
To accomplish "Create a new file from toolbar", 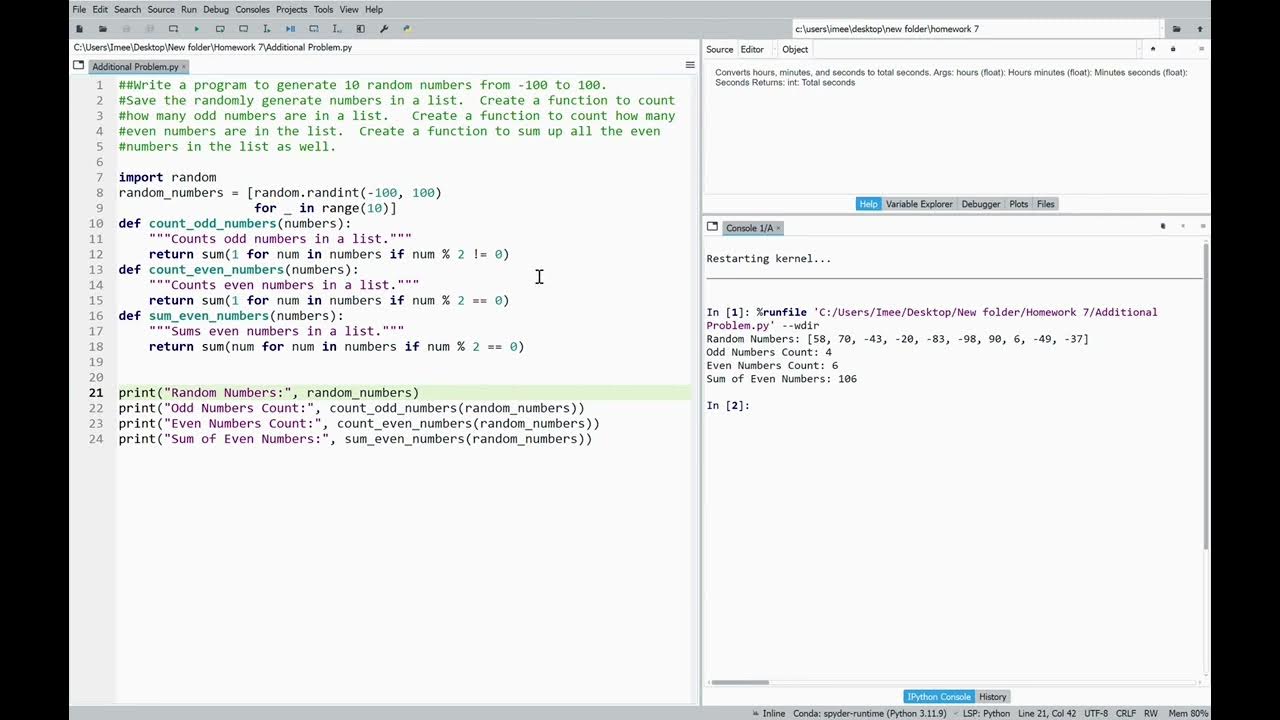I will (x=79, y=29).
